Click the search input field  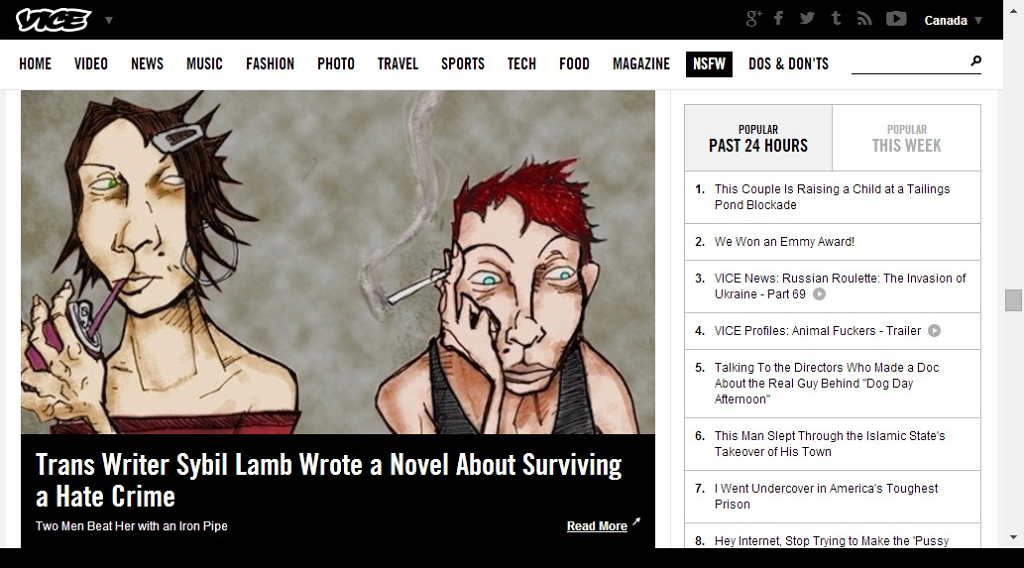(910, 62)
